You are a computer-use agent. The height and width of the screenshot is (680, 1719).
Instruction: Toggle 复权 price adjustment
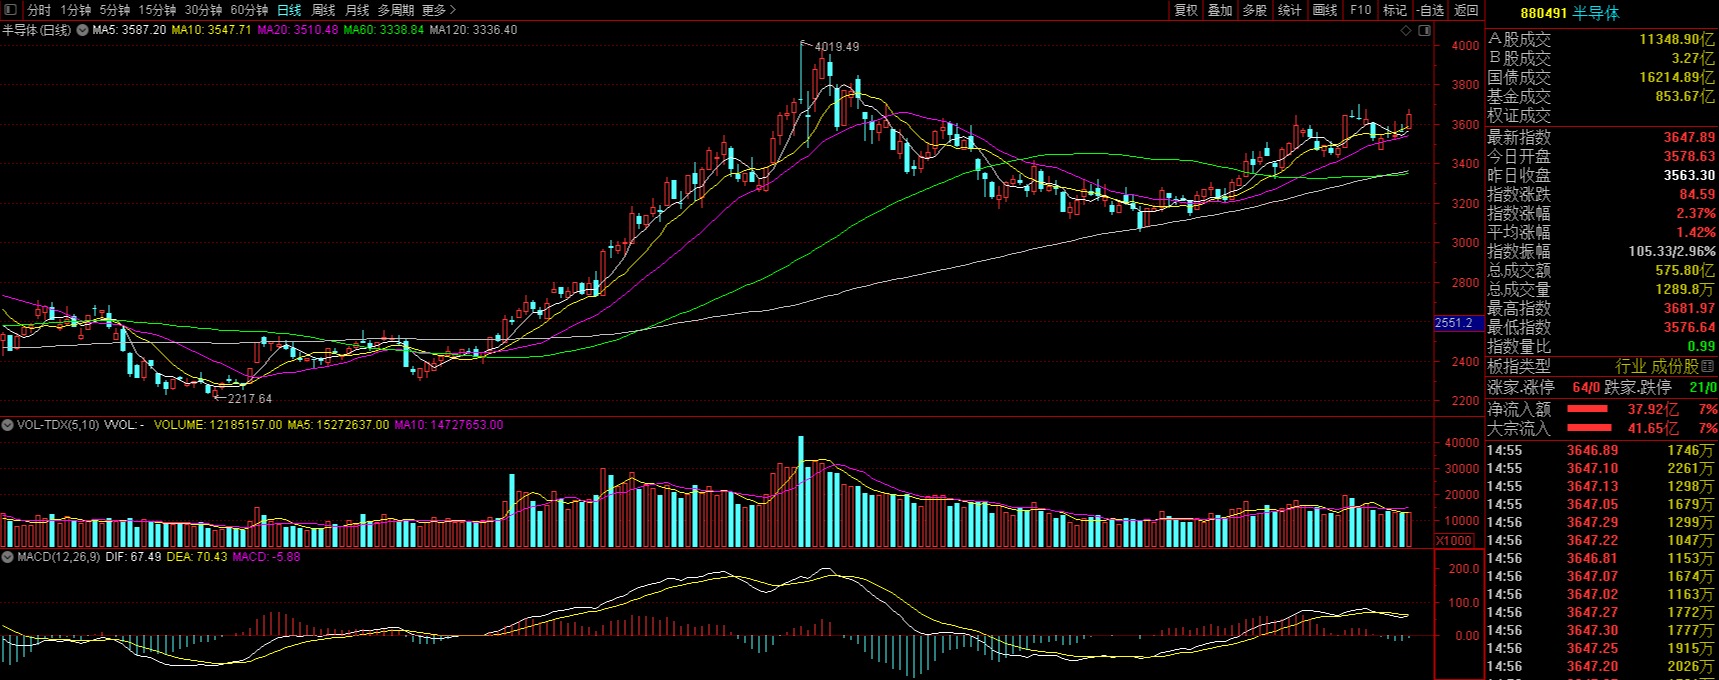click(x=1186, y=10)
